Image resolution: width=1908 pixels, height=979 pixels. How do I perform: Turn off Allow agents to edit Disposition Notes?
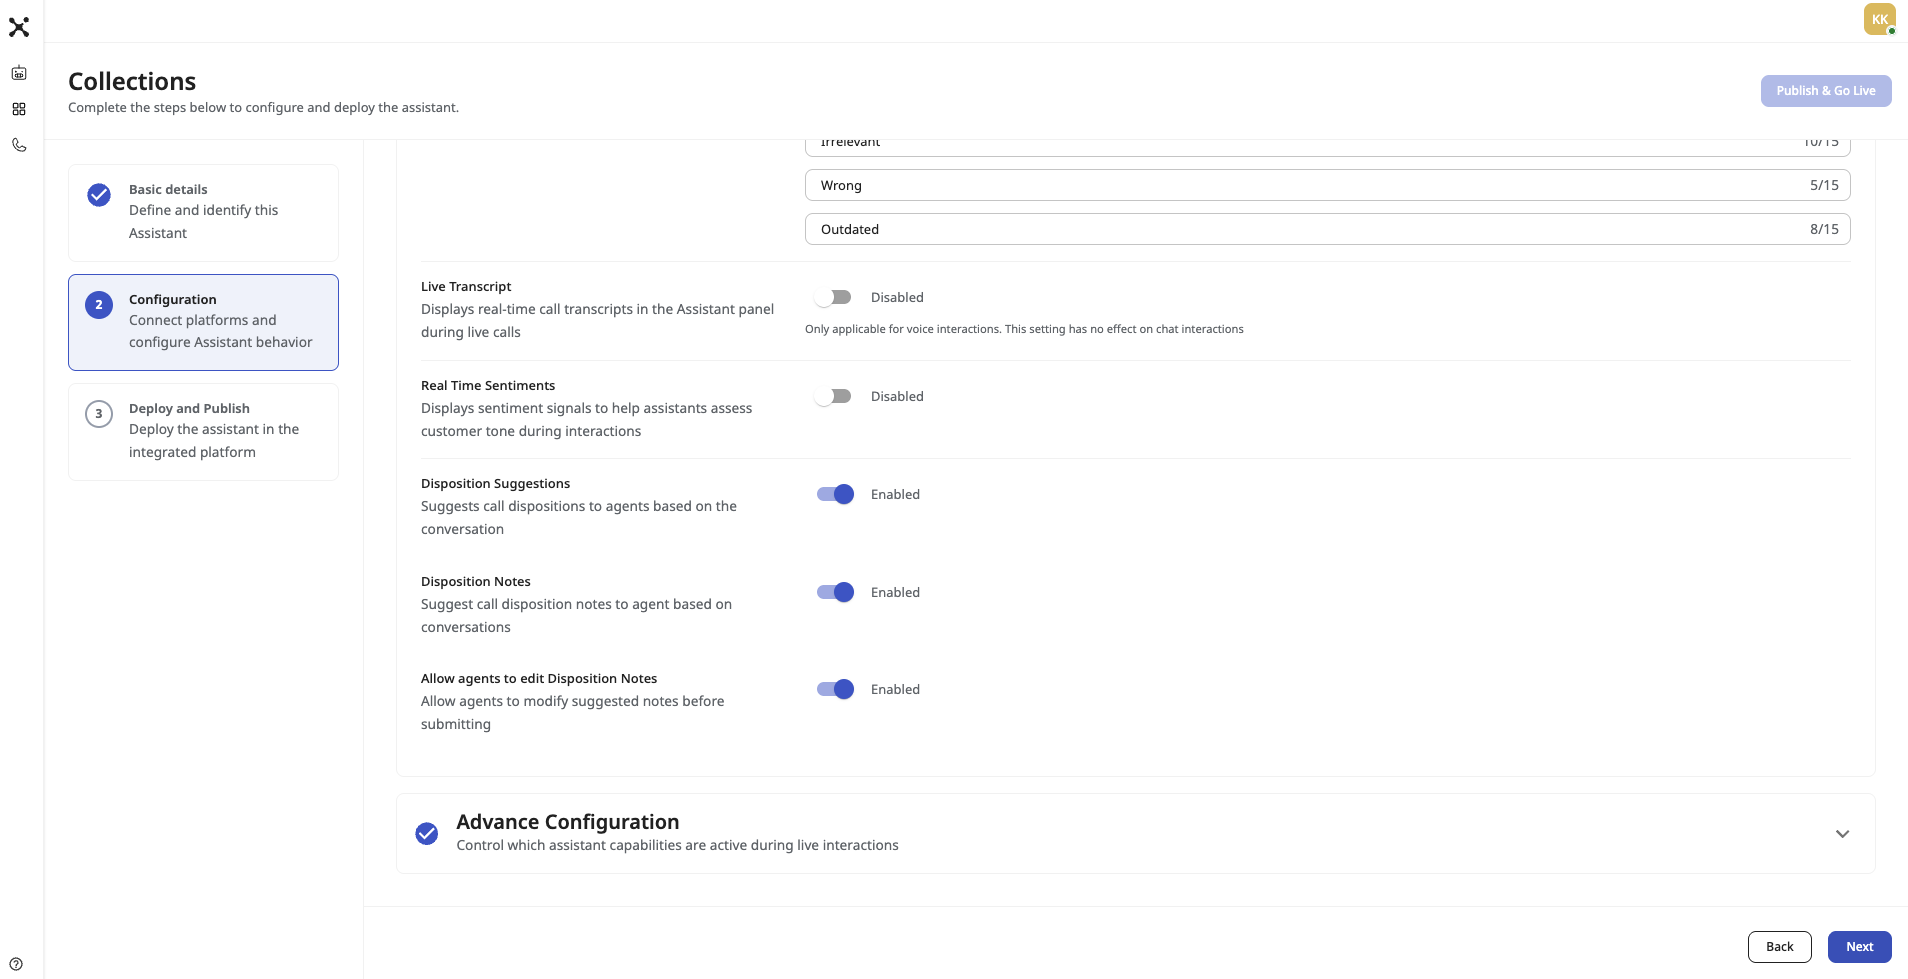(836, 689)
